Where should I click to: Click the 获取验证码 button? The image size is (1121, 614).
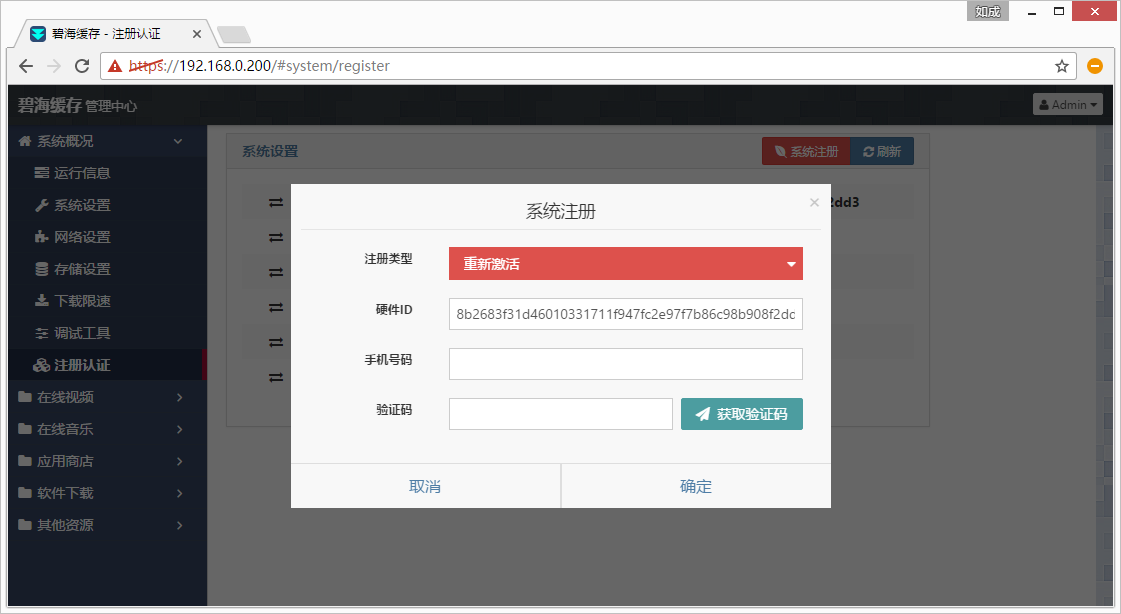click(741, 414)
